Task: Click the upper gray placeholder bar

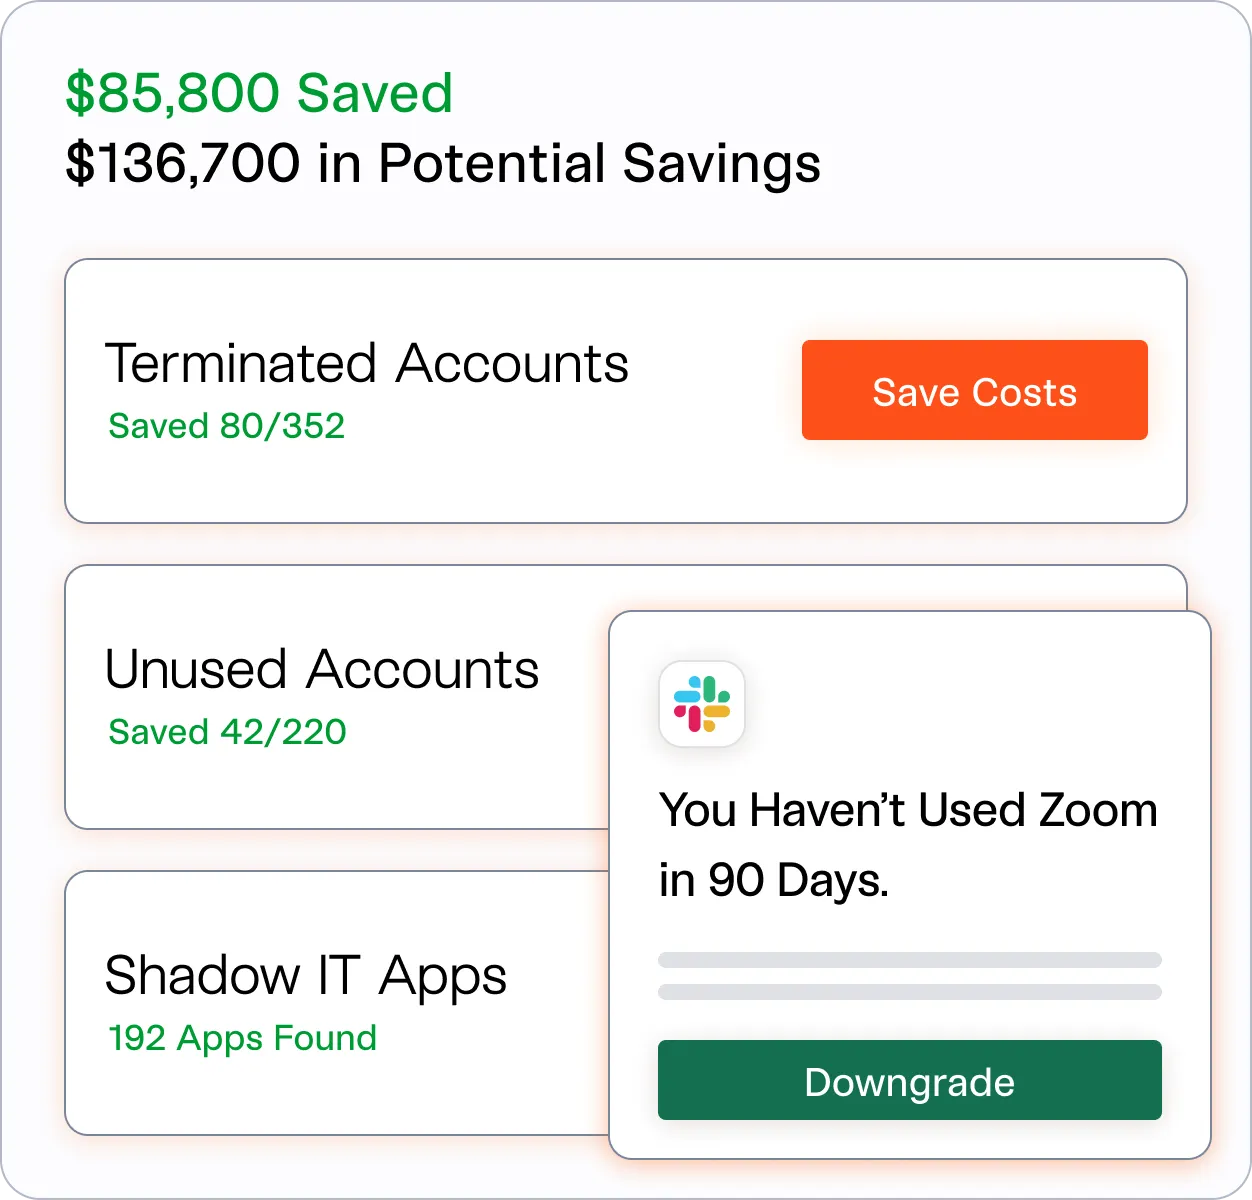Action: (x=910, y=960)
